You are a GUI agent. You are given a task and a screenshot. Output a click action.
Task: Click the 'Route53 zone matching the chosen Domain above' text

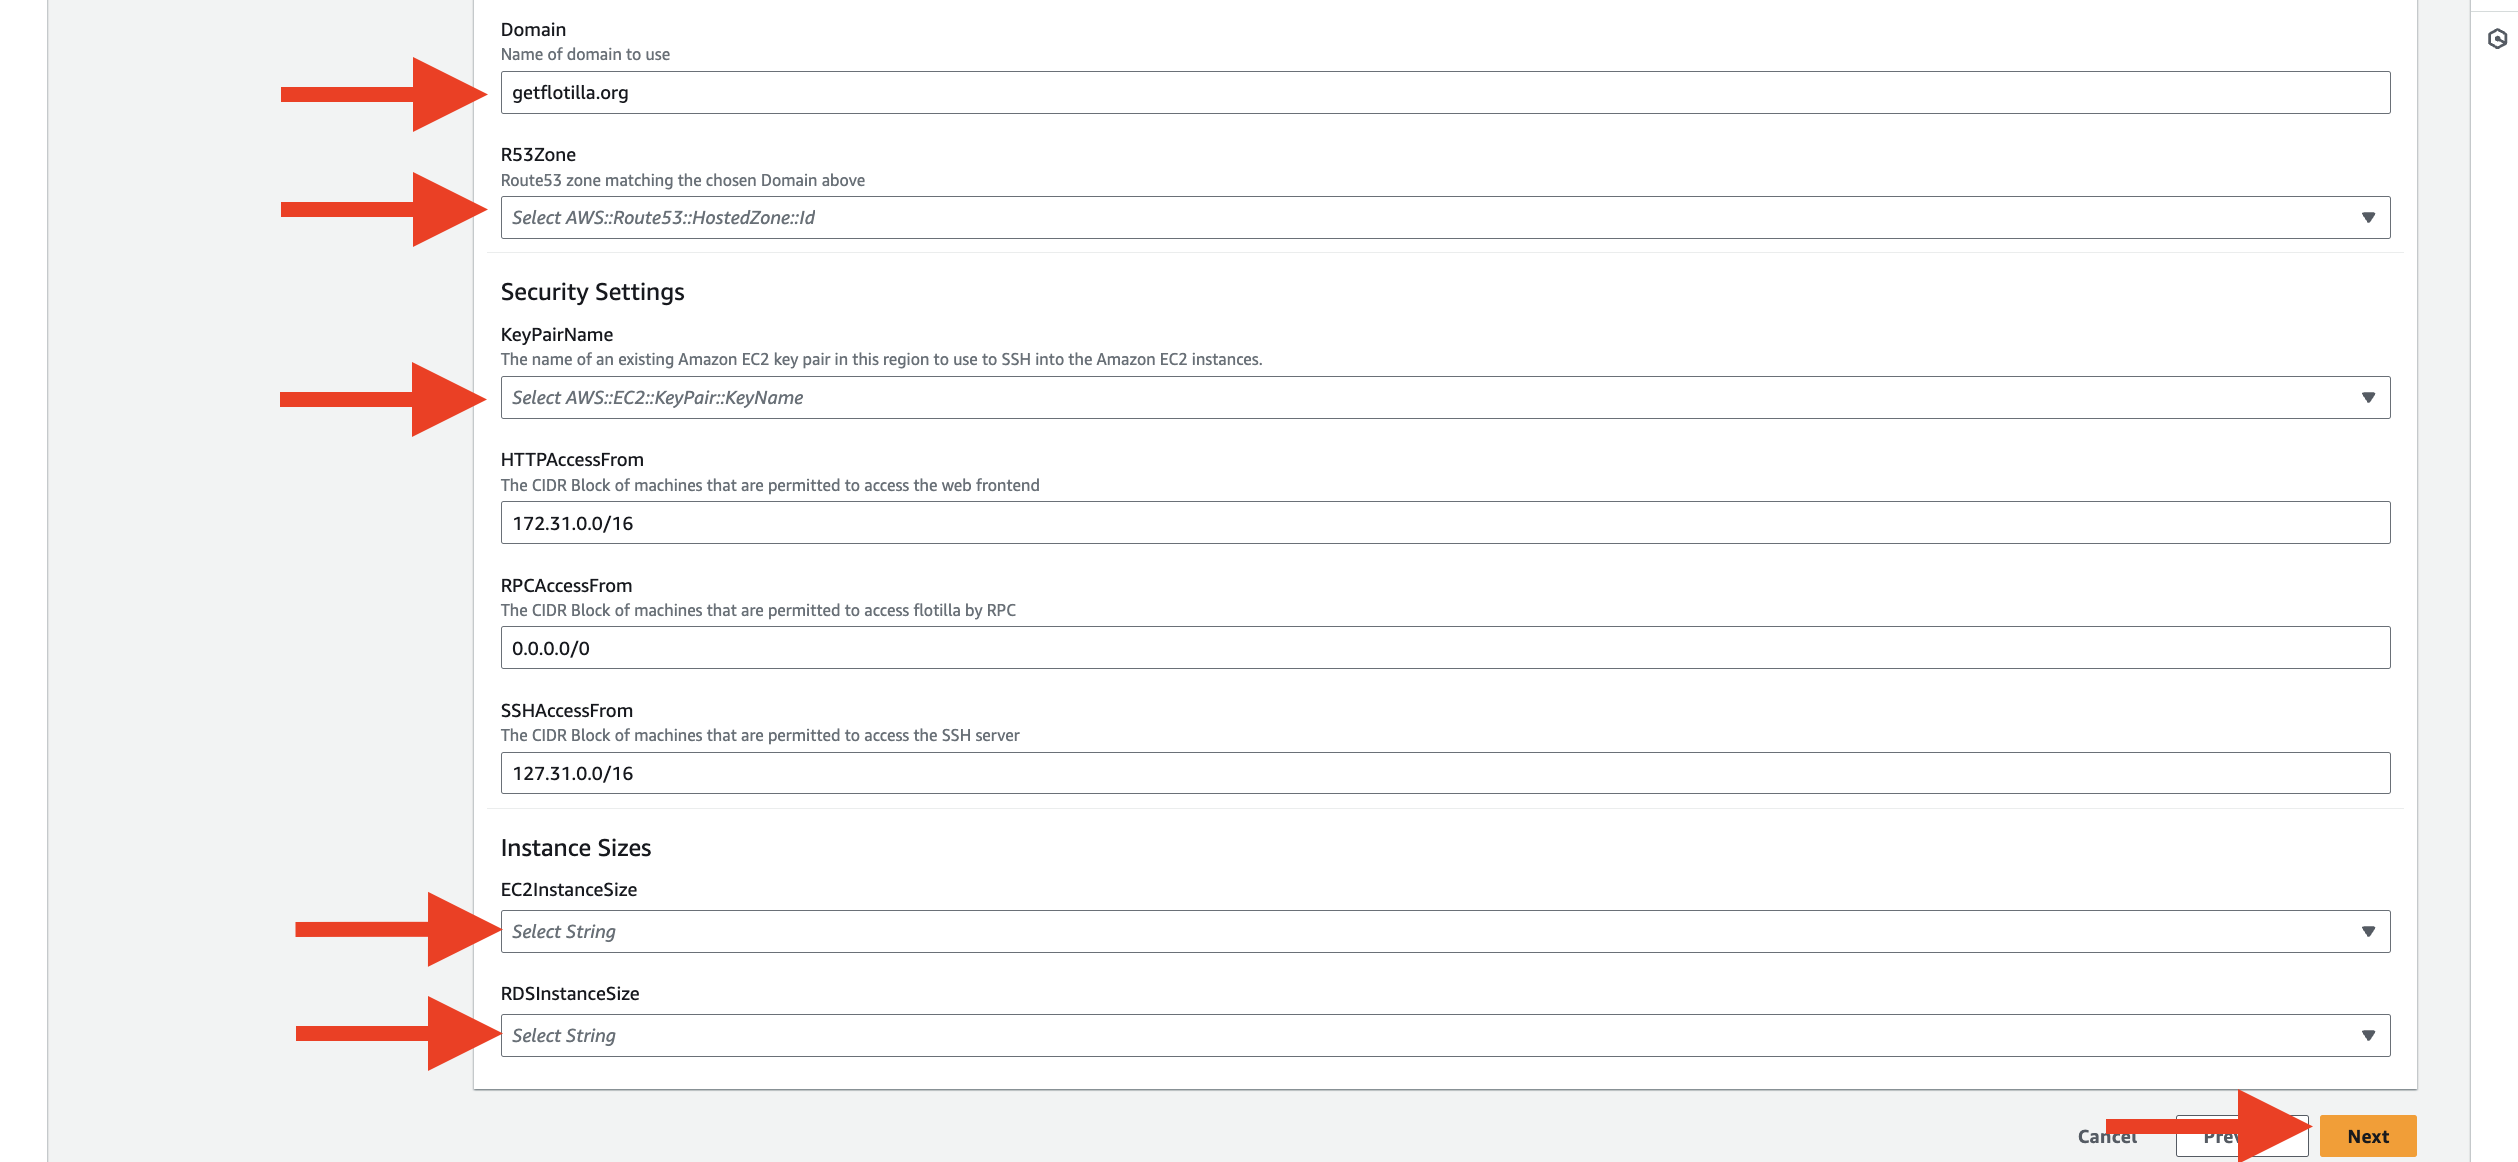point(683,181)
